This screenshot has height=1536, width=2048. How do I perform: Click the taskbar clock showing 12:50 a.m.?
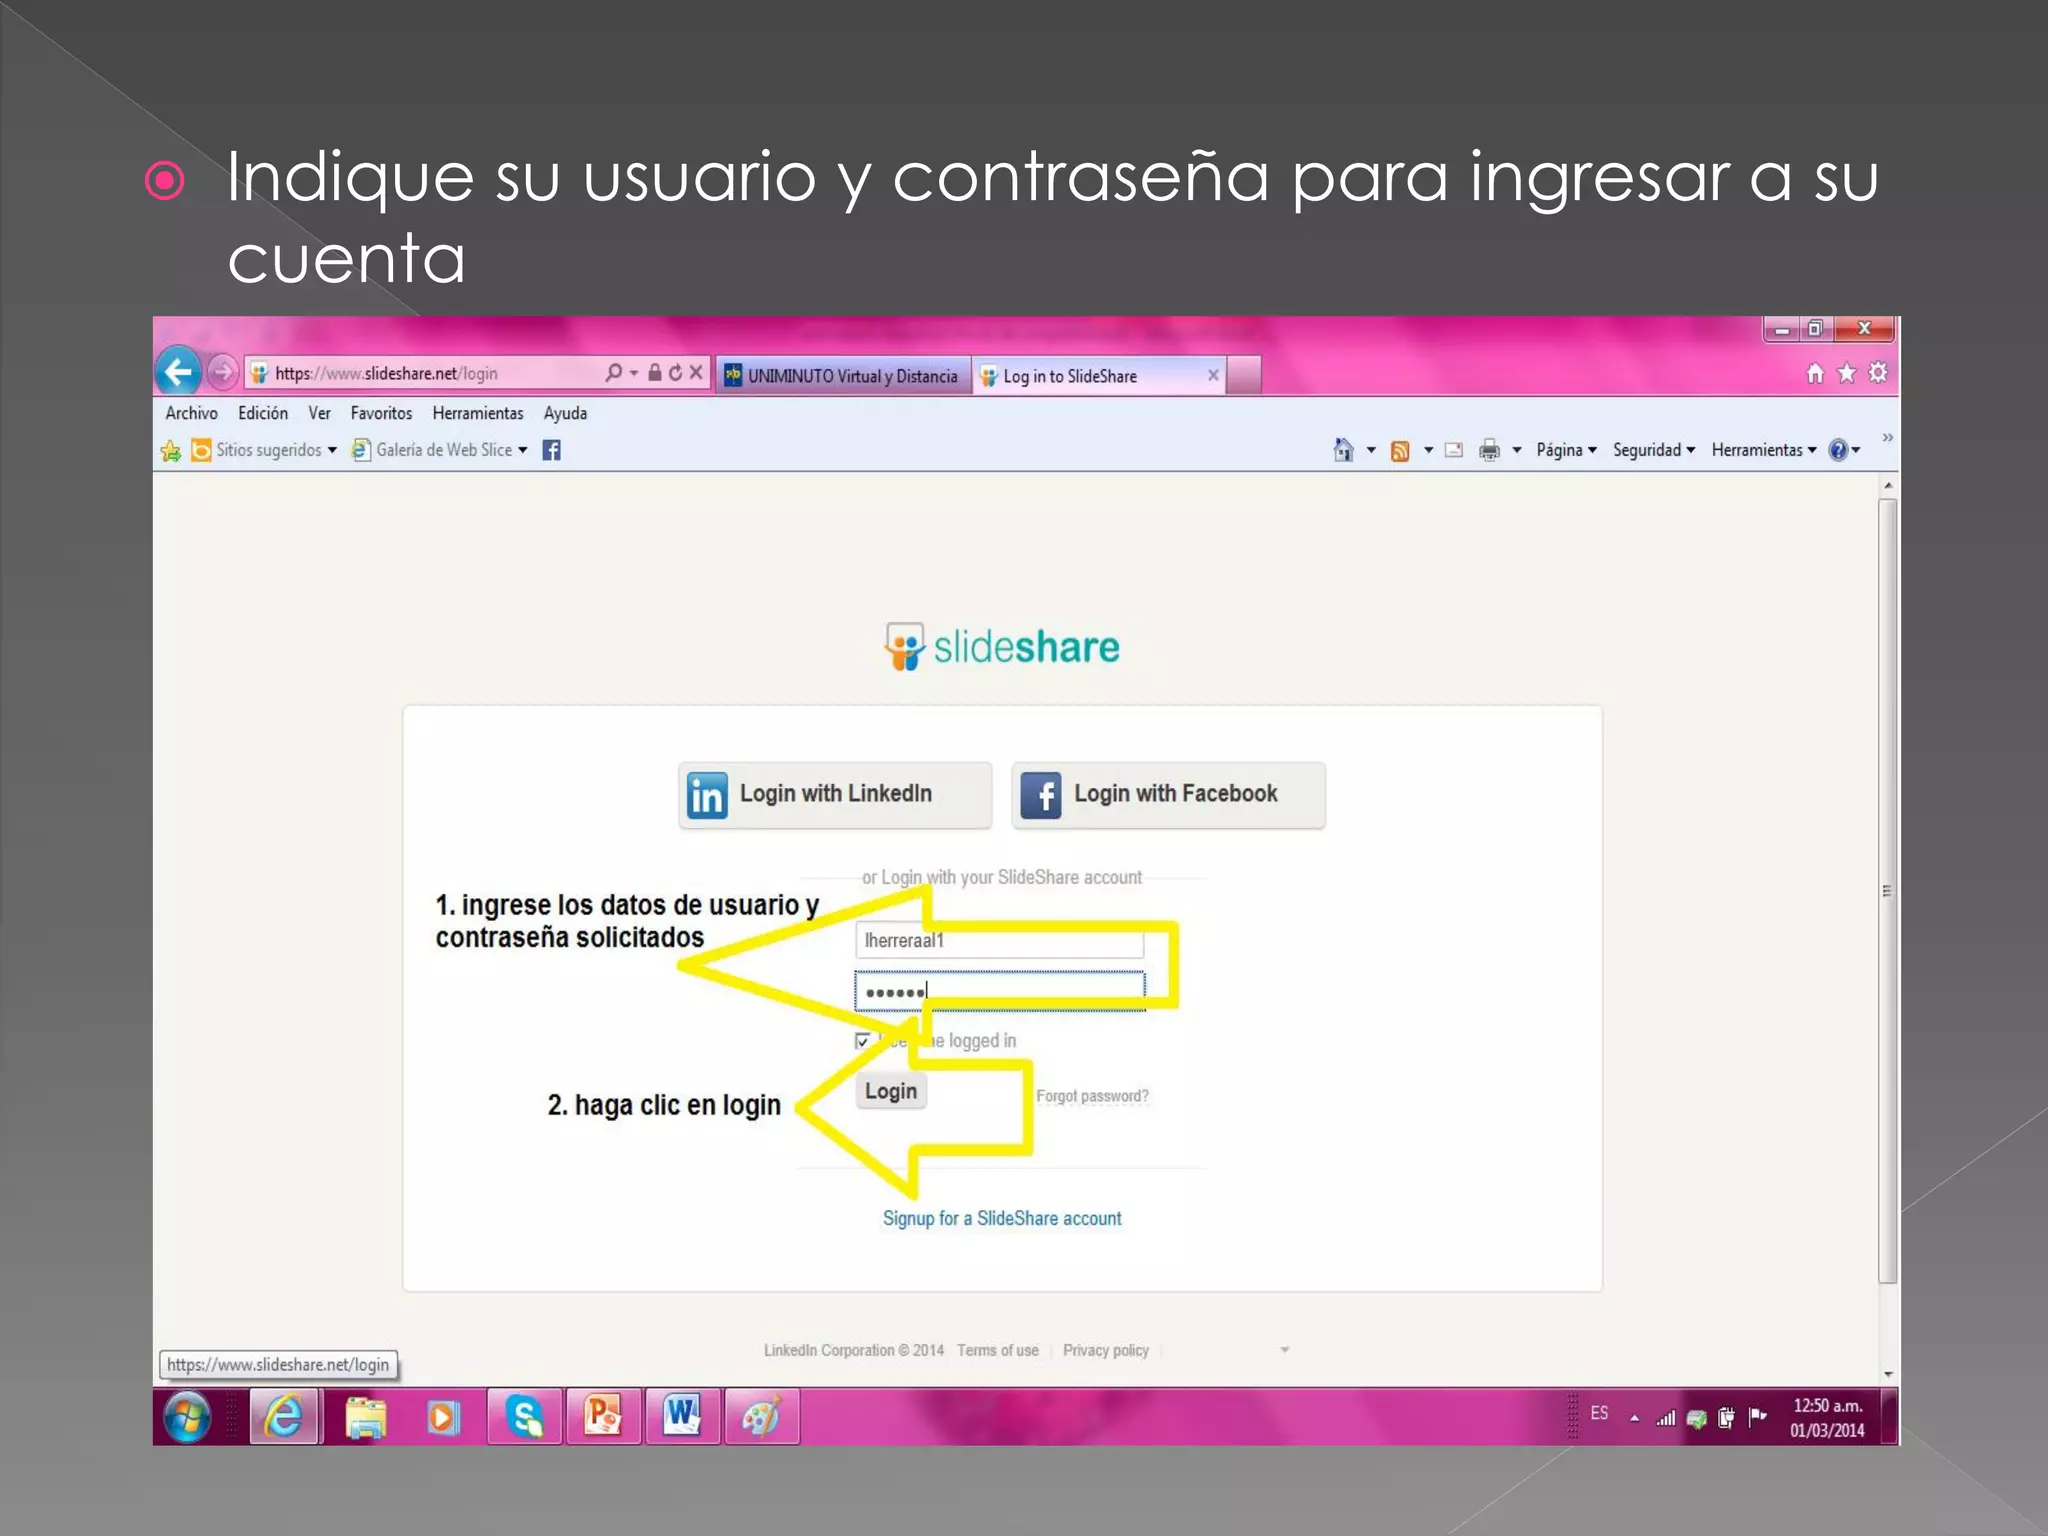click(1827, 1418)
